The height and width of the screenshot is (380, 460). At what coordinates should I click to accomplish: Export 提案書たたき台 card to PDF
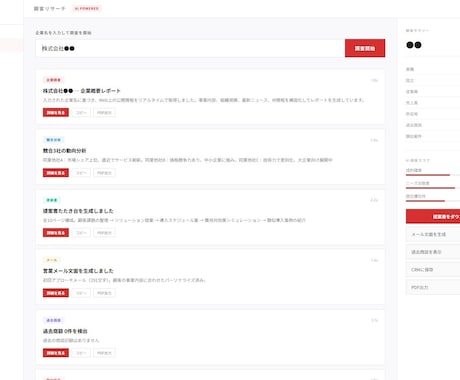(x=104, y=233)
